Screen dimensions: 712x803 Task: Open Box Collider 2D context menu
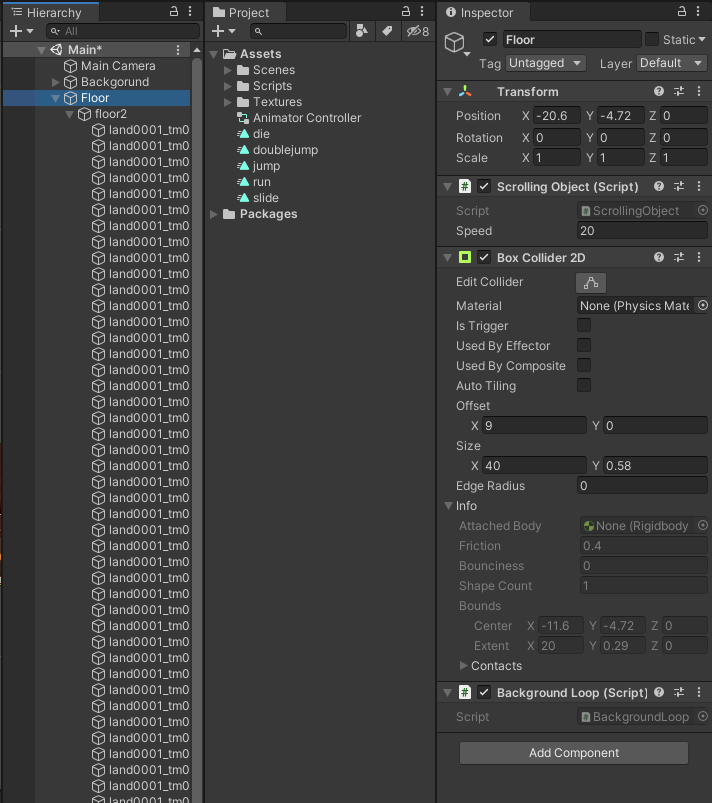[699, 257]
